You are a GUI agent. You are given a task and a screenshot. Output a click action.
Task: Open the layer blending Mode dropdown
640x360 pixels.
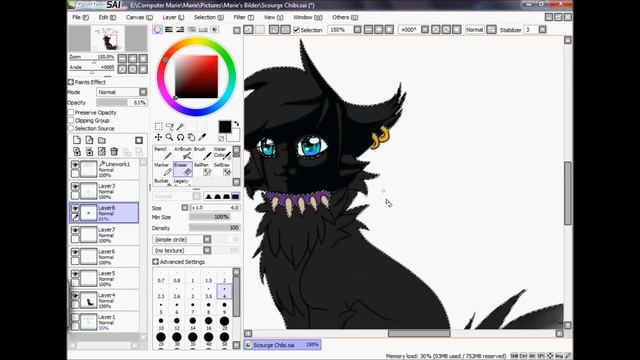(143, 92)
